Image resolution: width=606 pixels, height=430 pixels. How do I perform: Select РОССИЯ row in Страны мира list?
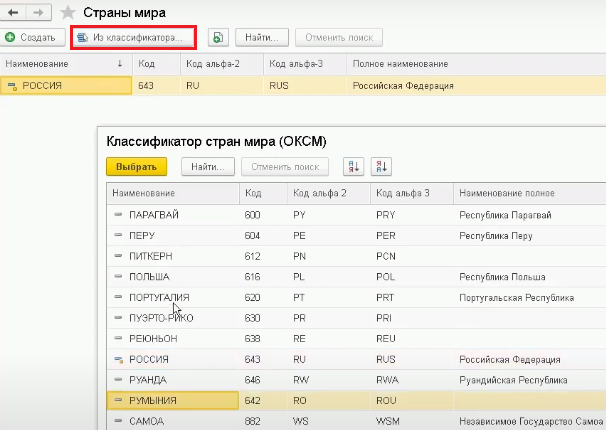click(x=303, y=85)
